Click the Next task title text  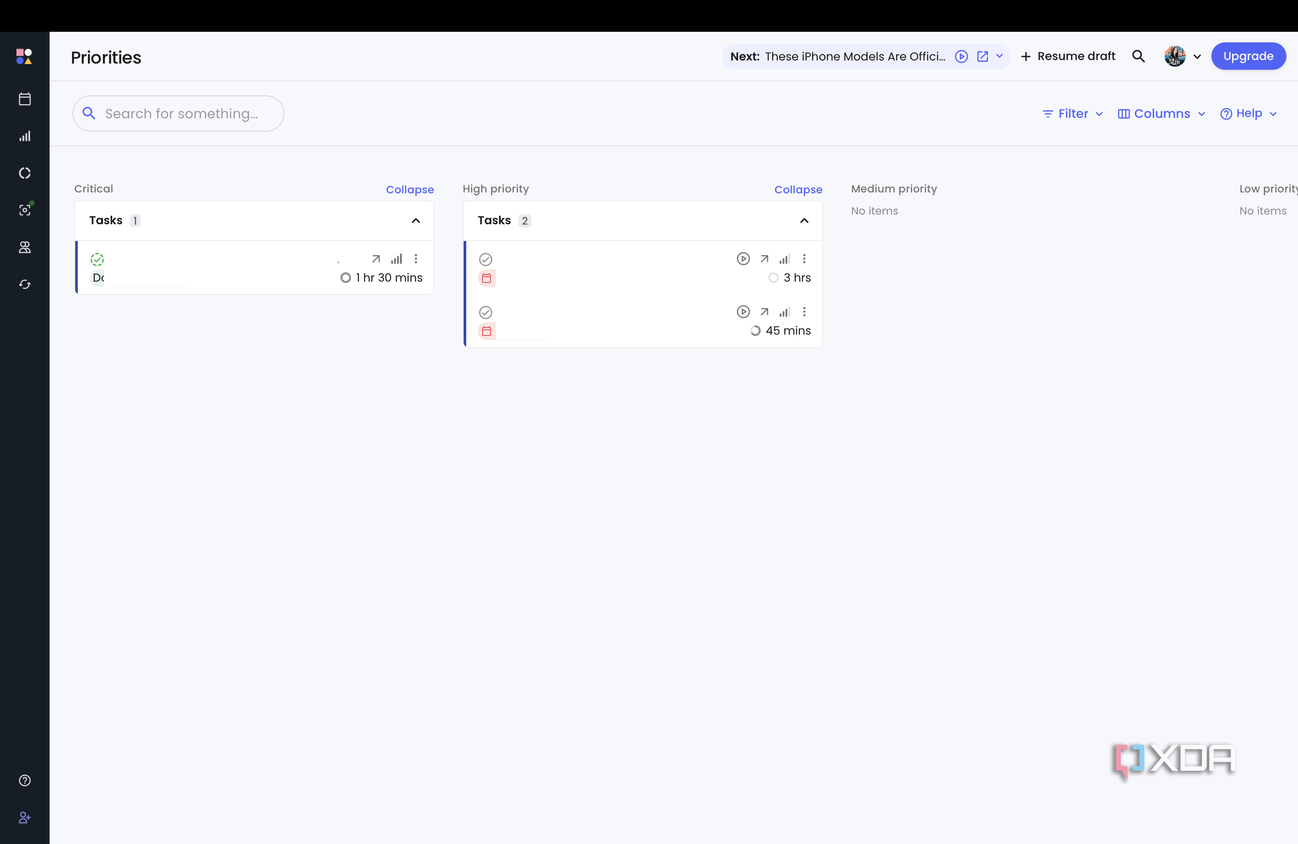855,57
